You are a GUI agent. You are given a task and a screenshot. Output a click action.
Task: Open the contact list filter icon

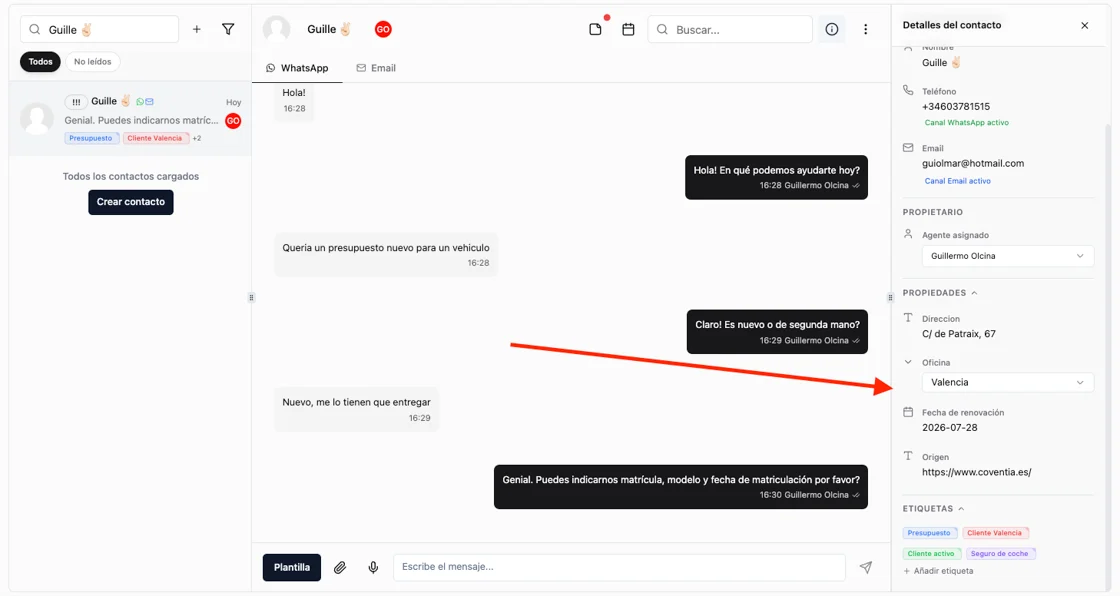228,29
